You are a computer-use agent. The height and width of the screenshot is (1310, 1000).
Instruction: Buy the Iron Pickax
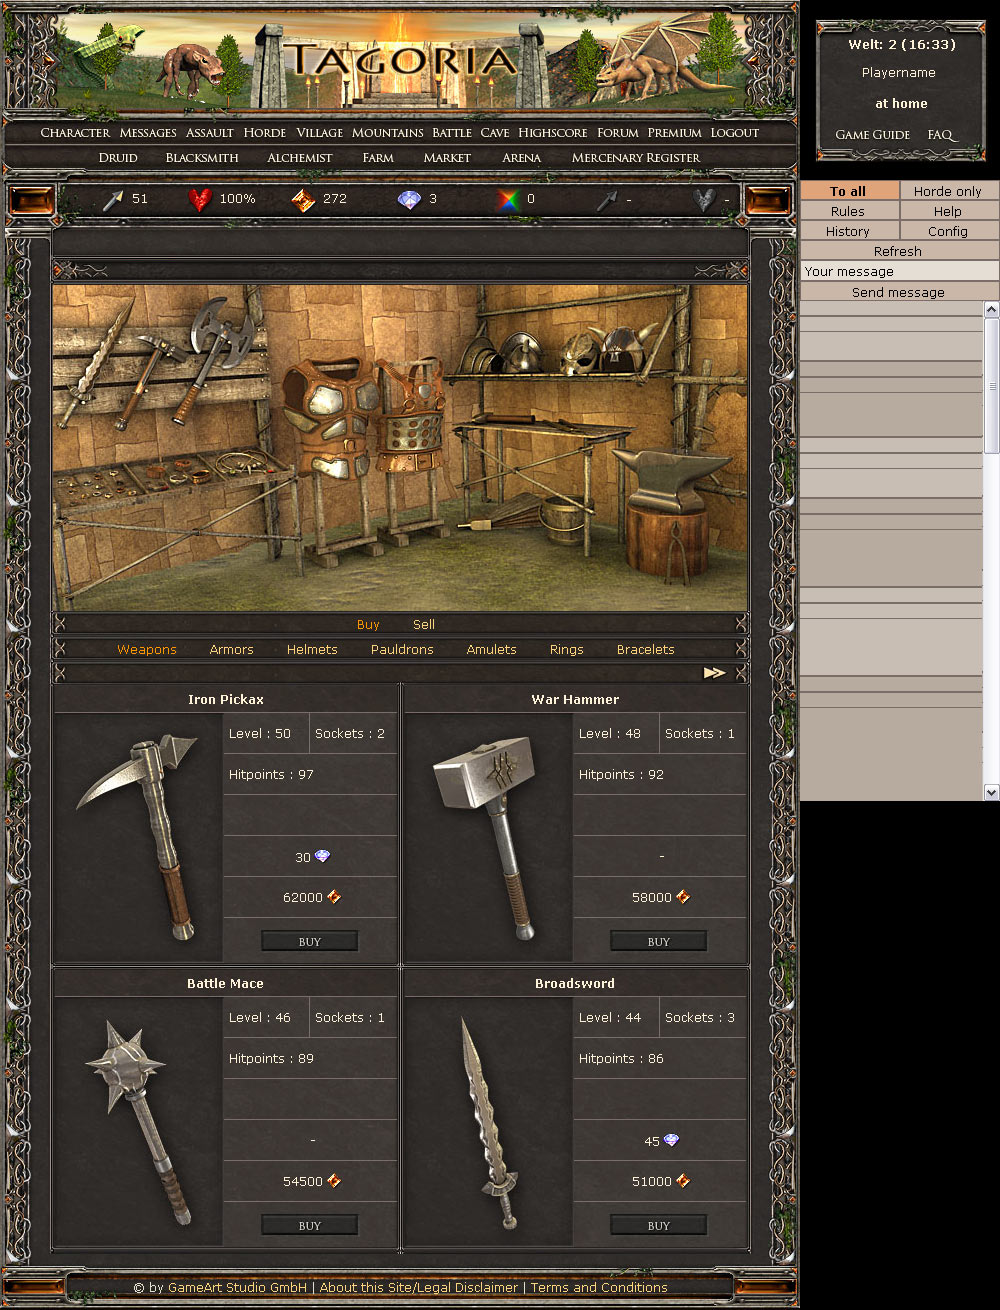(x=309, y=941)
